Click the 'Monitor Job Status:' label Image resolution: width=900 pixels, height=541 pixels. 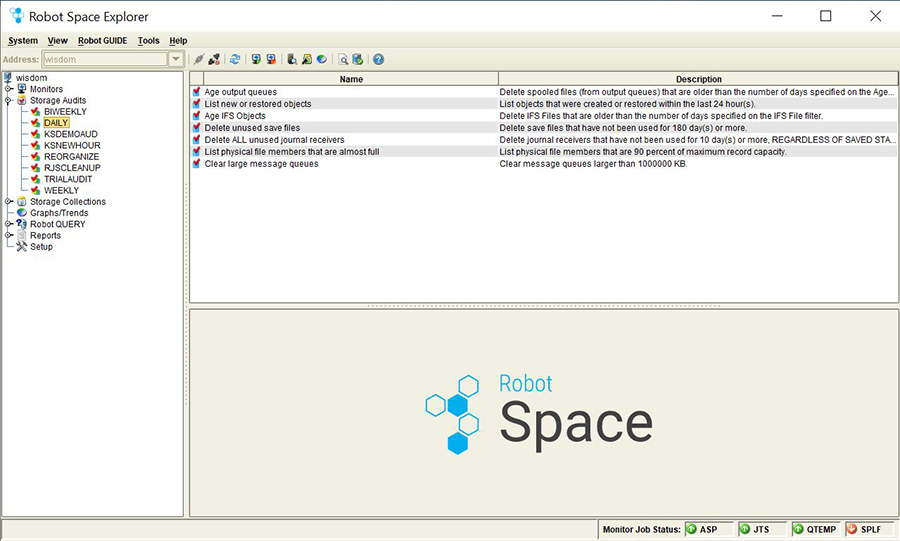641,529
